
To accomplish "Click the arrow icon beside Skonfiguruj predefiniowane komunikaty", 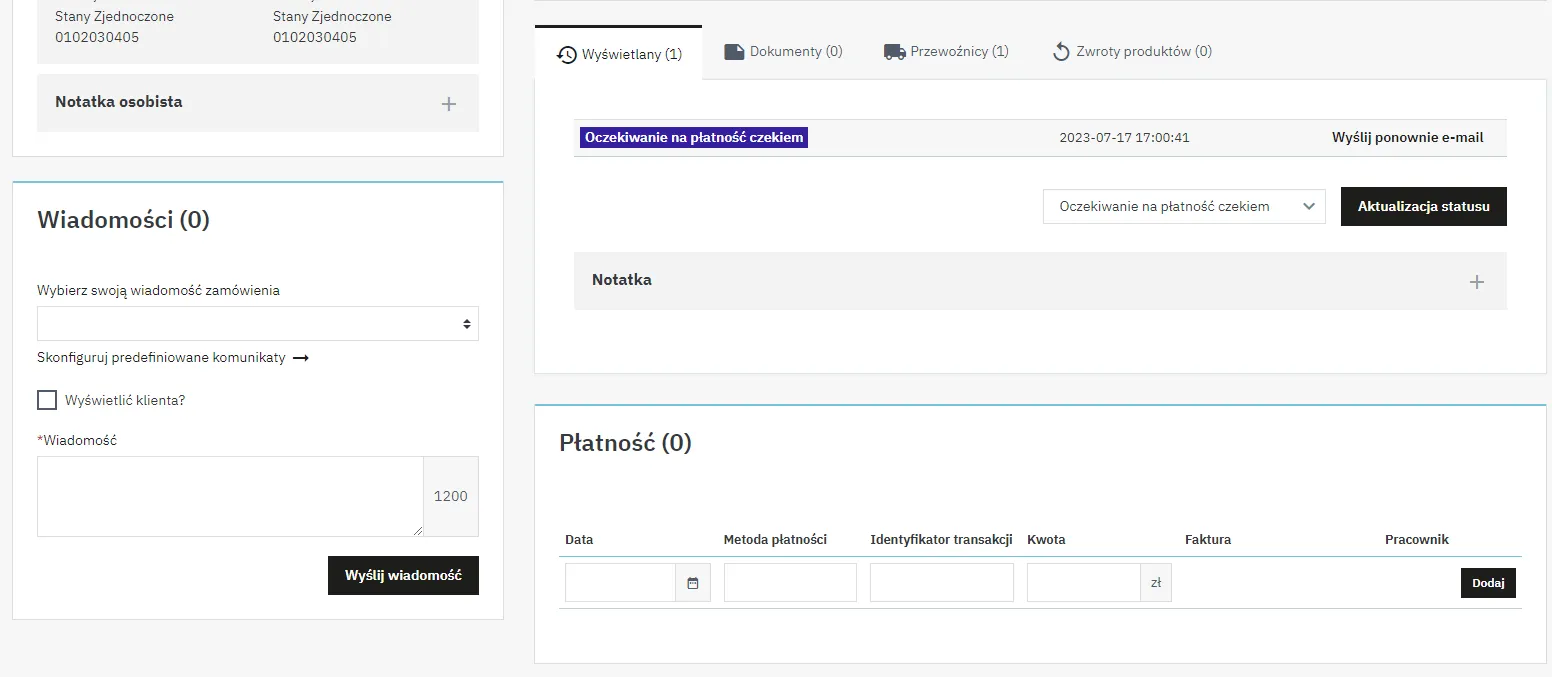I will click(x=300, y=358).
